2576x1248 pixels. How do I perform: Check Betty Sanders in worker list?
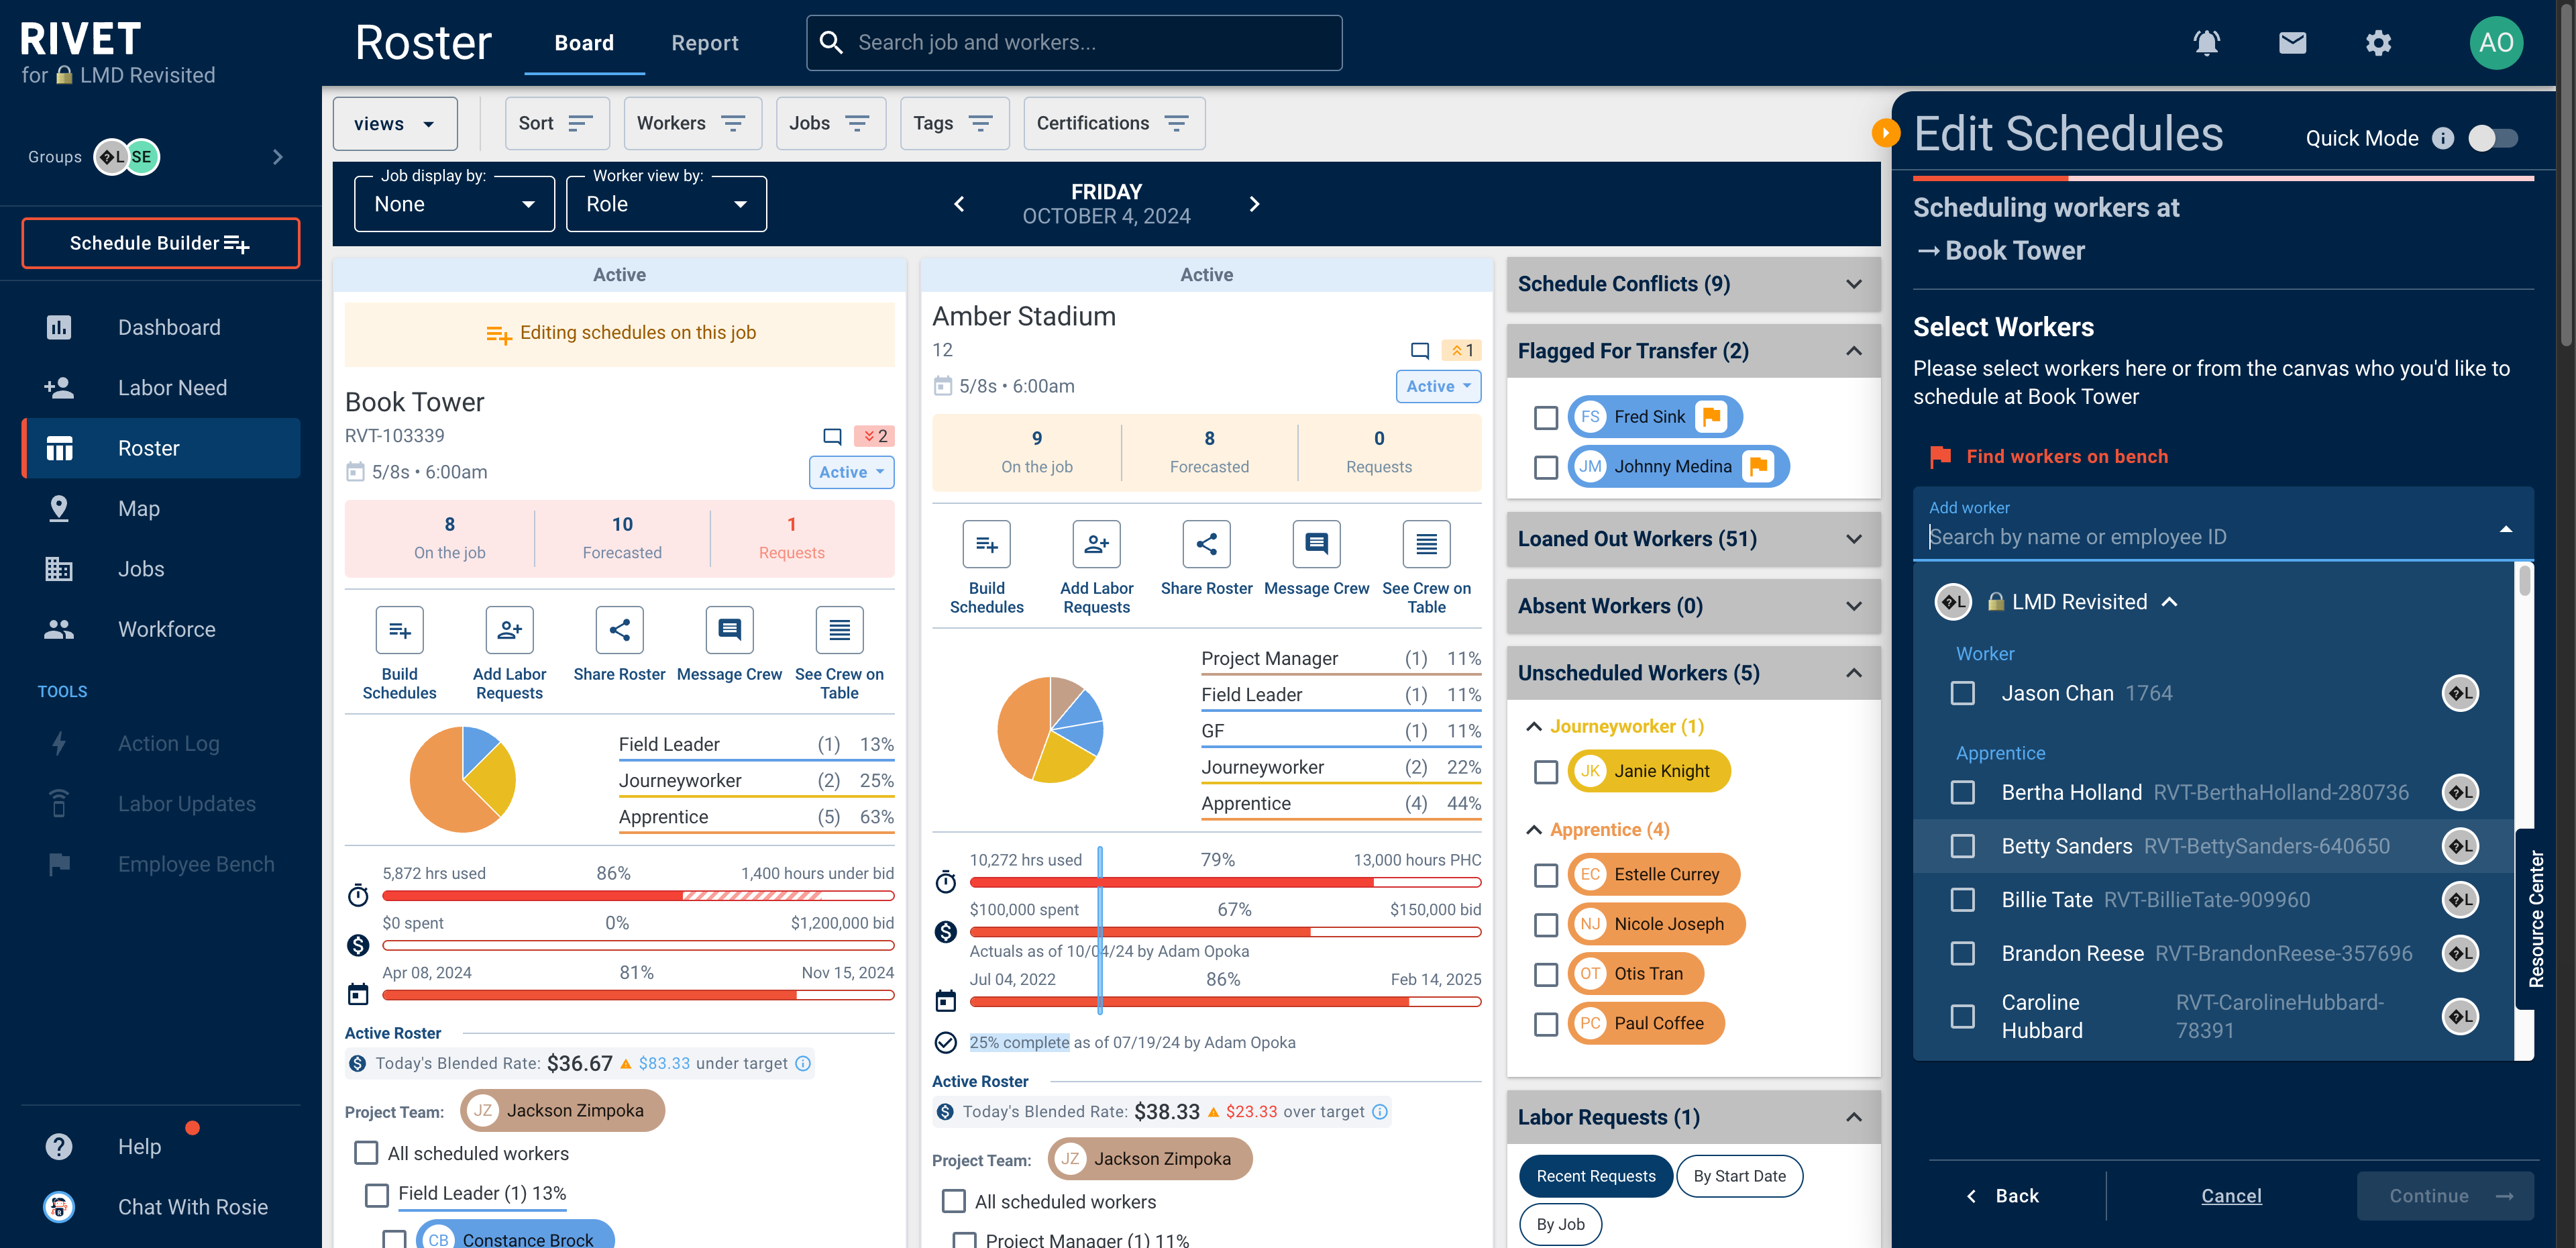tap(1962, 846)
